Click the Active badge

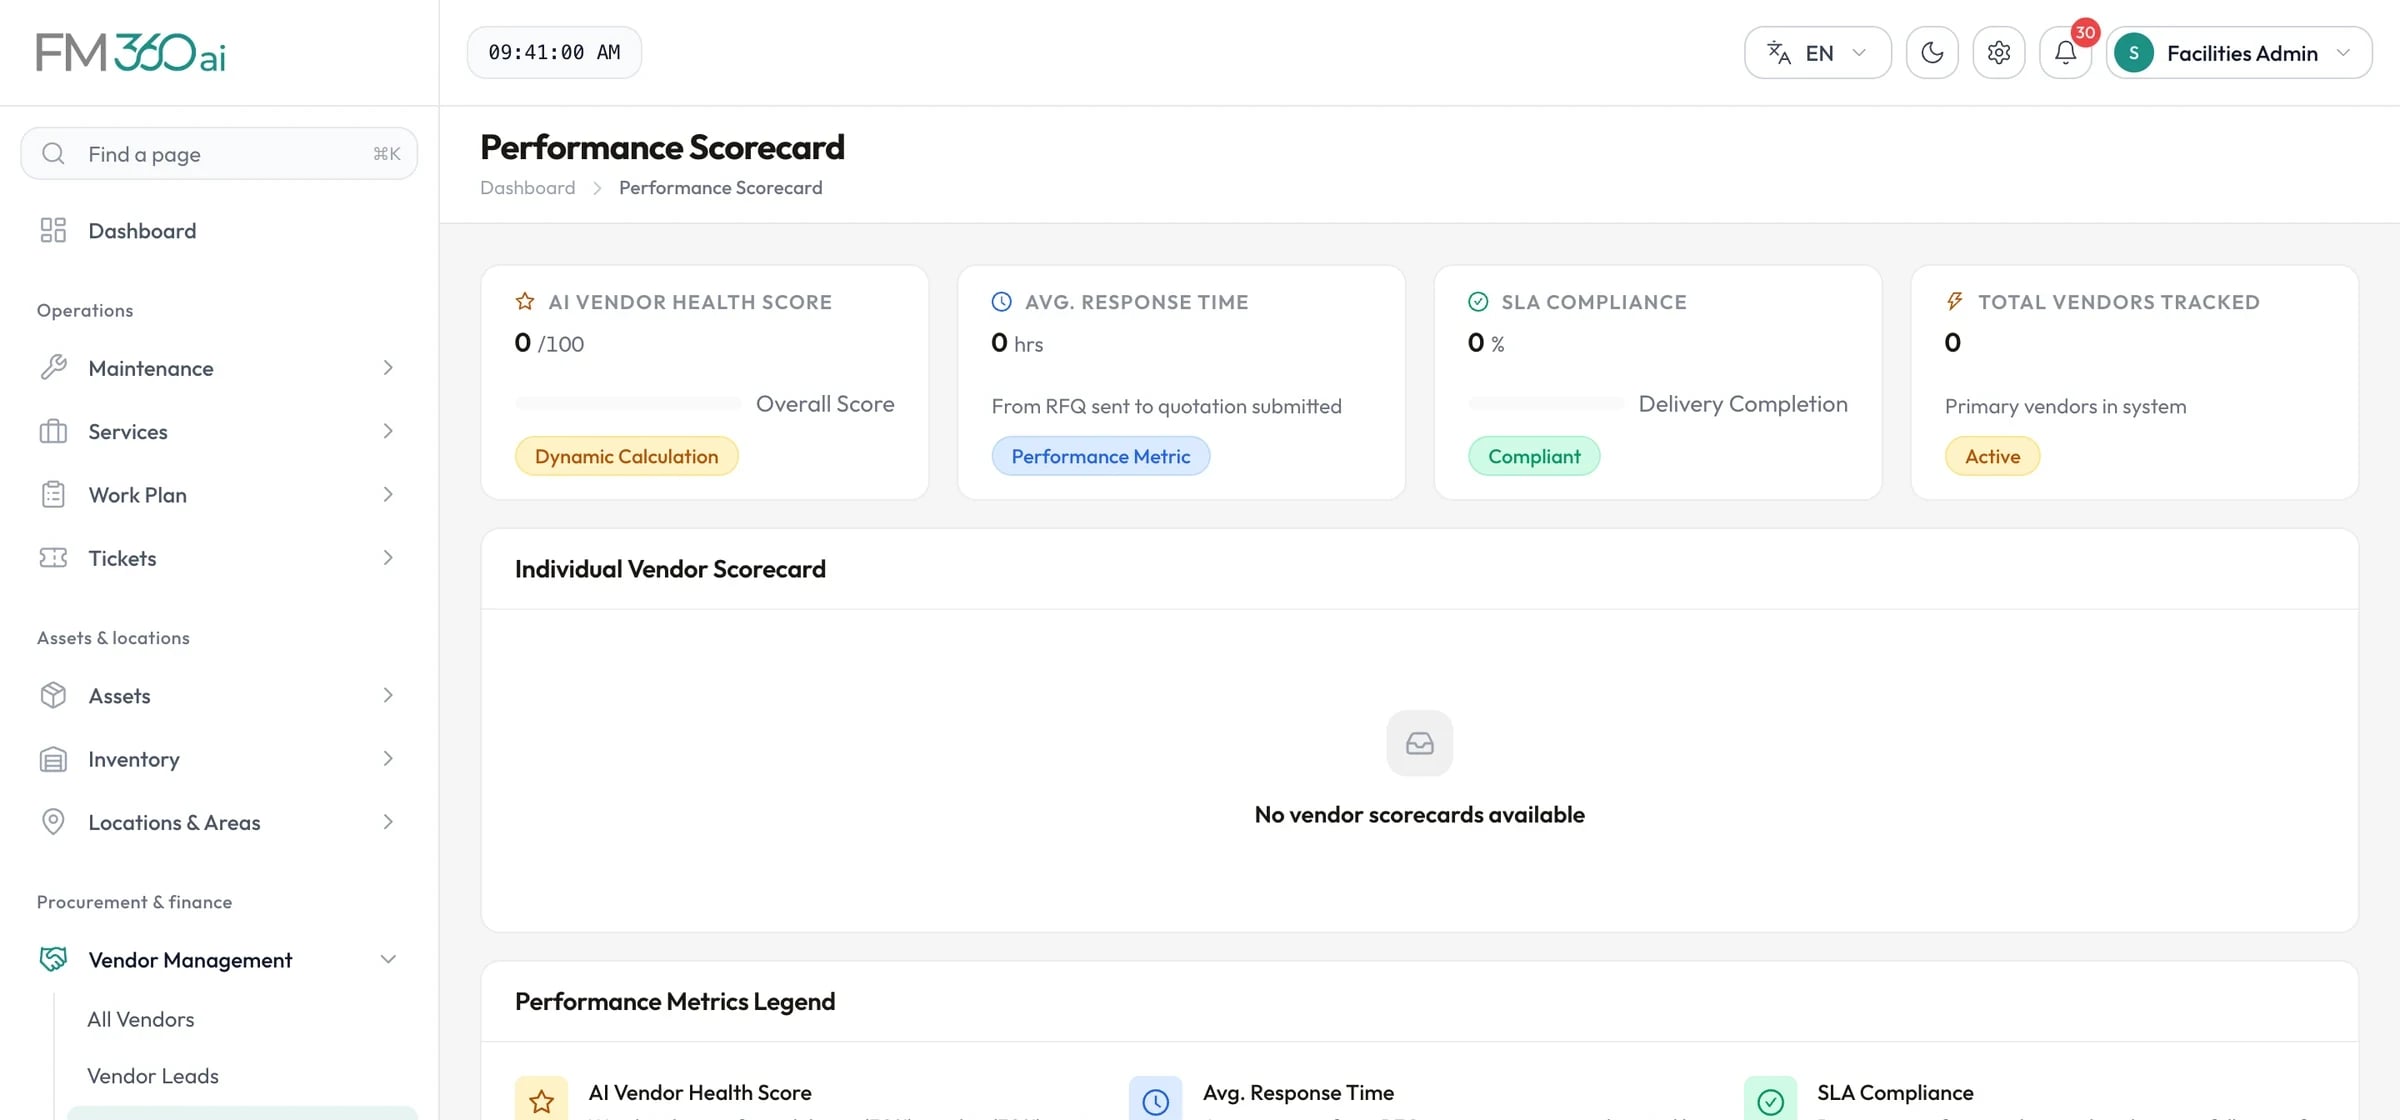coord(1992,456)
